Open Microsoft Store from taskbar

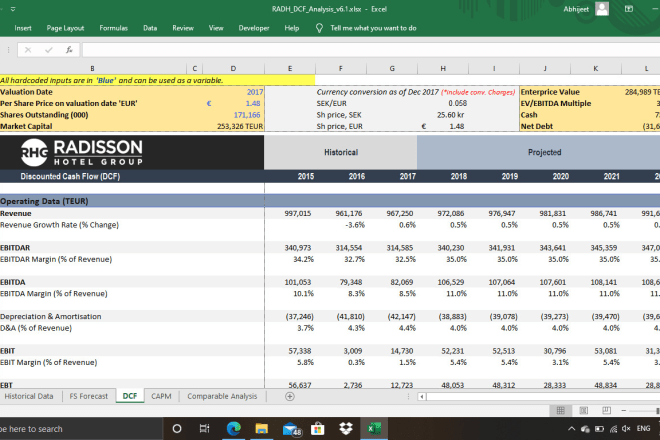[x=318, y=429]
